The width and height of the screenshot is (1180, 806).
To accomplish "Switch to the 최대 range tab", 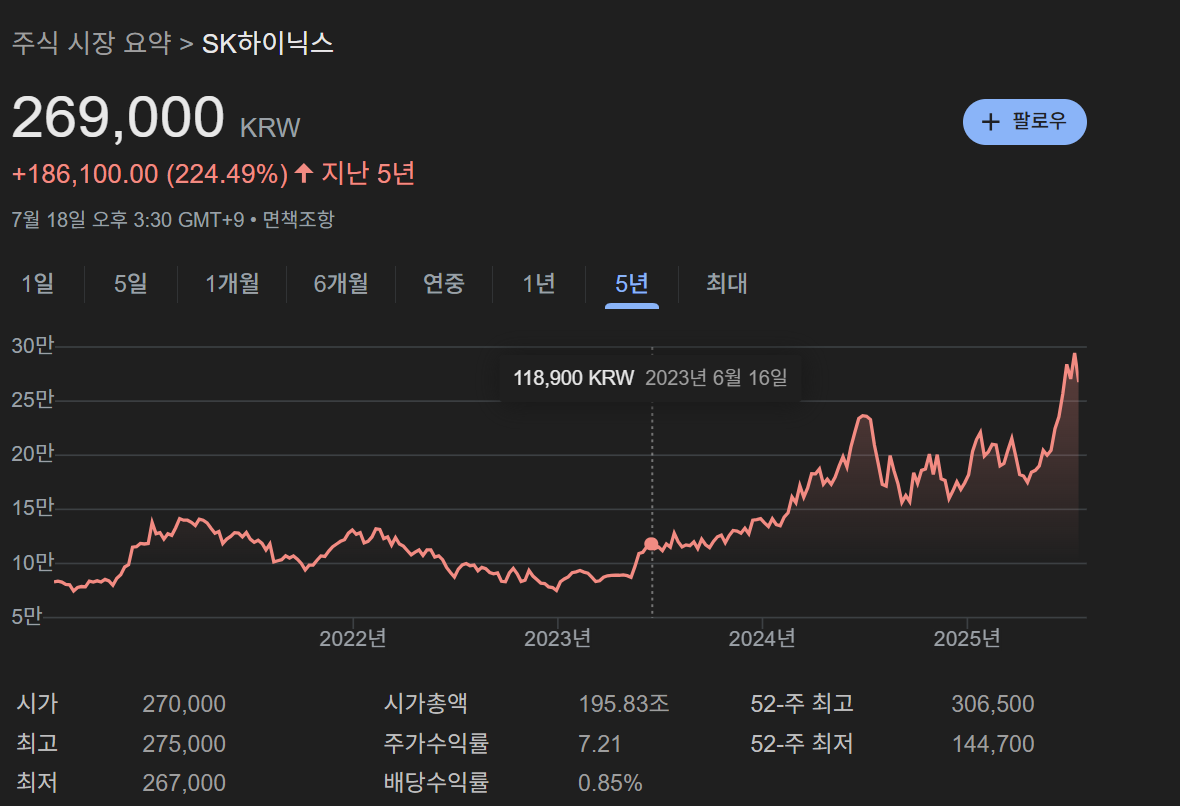I will pos(726,284).
